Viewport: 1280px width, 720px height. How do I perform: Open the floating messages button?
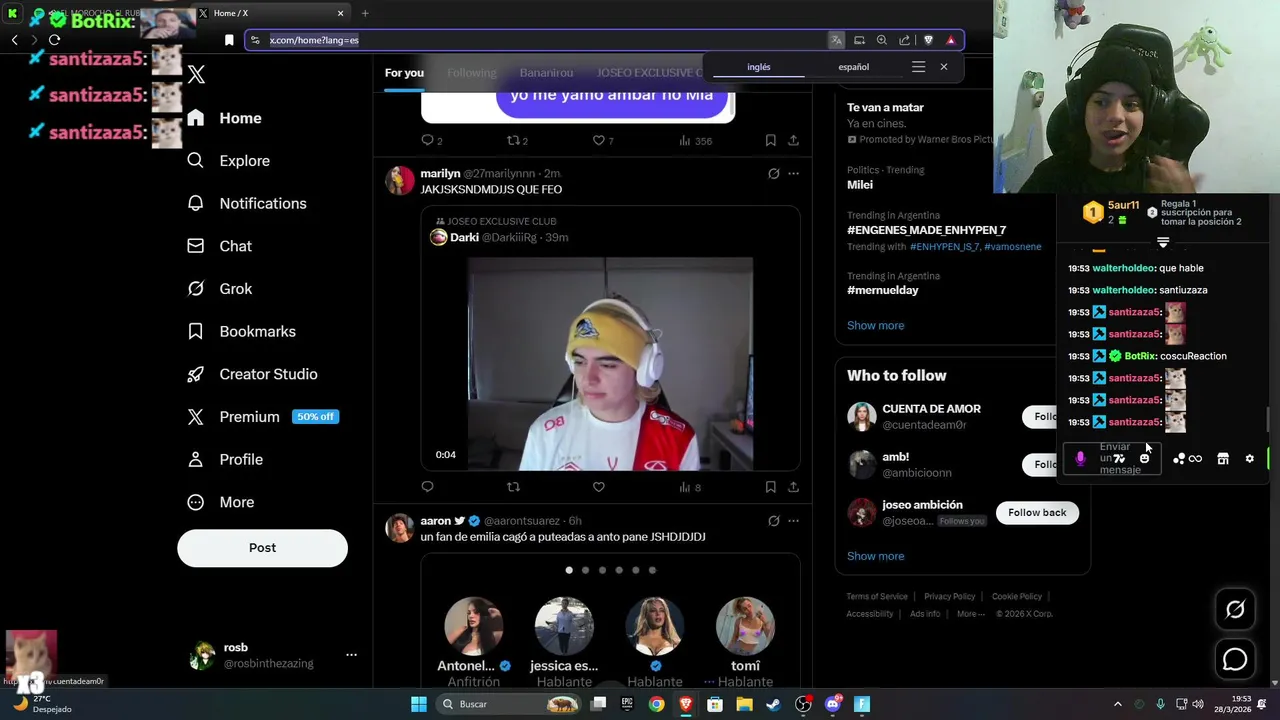tap(1235, 660)
